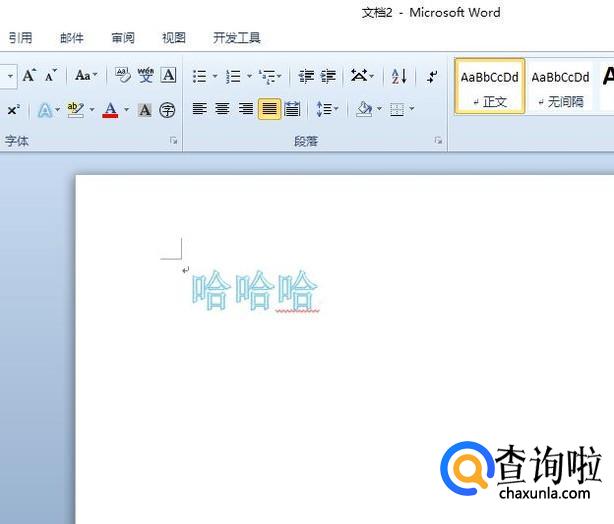Click Decrease Indent icon
This screenshot has height=524, width=614.
pos(306,76)
